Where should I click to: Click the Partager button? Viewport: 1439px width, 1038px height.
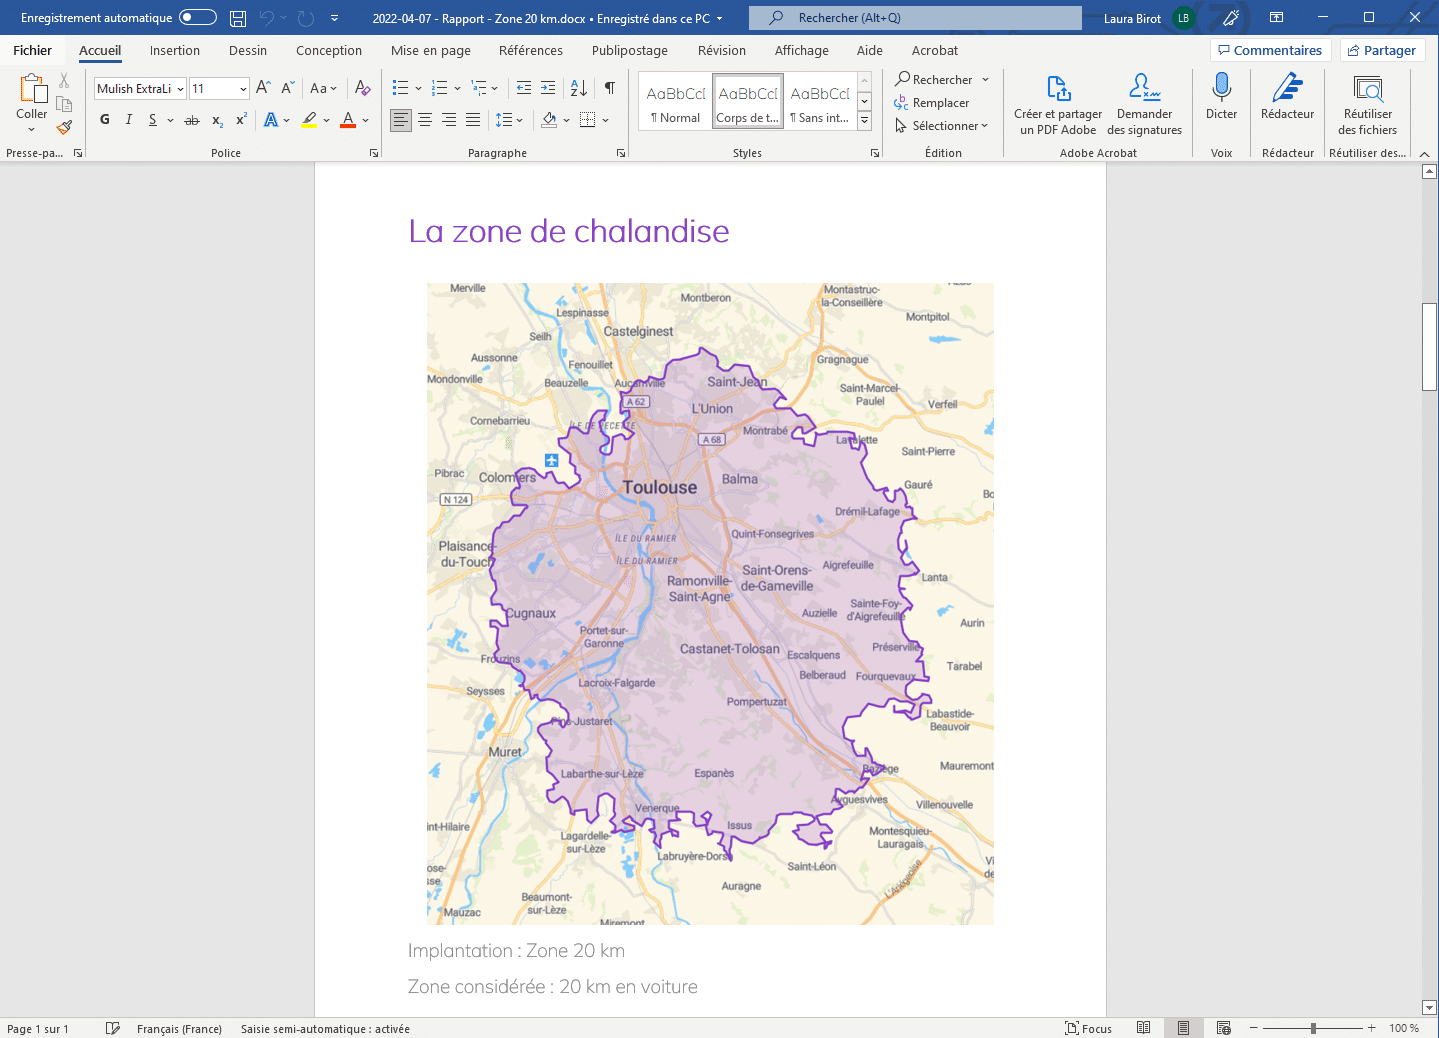pos(1382,51)
